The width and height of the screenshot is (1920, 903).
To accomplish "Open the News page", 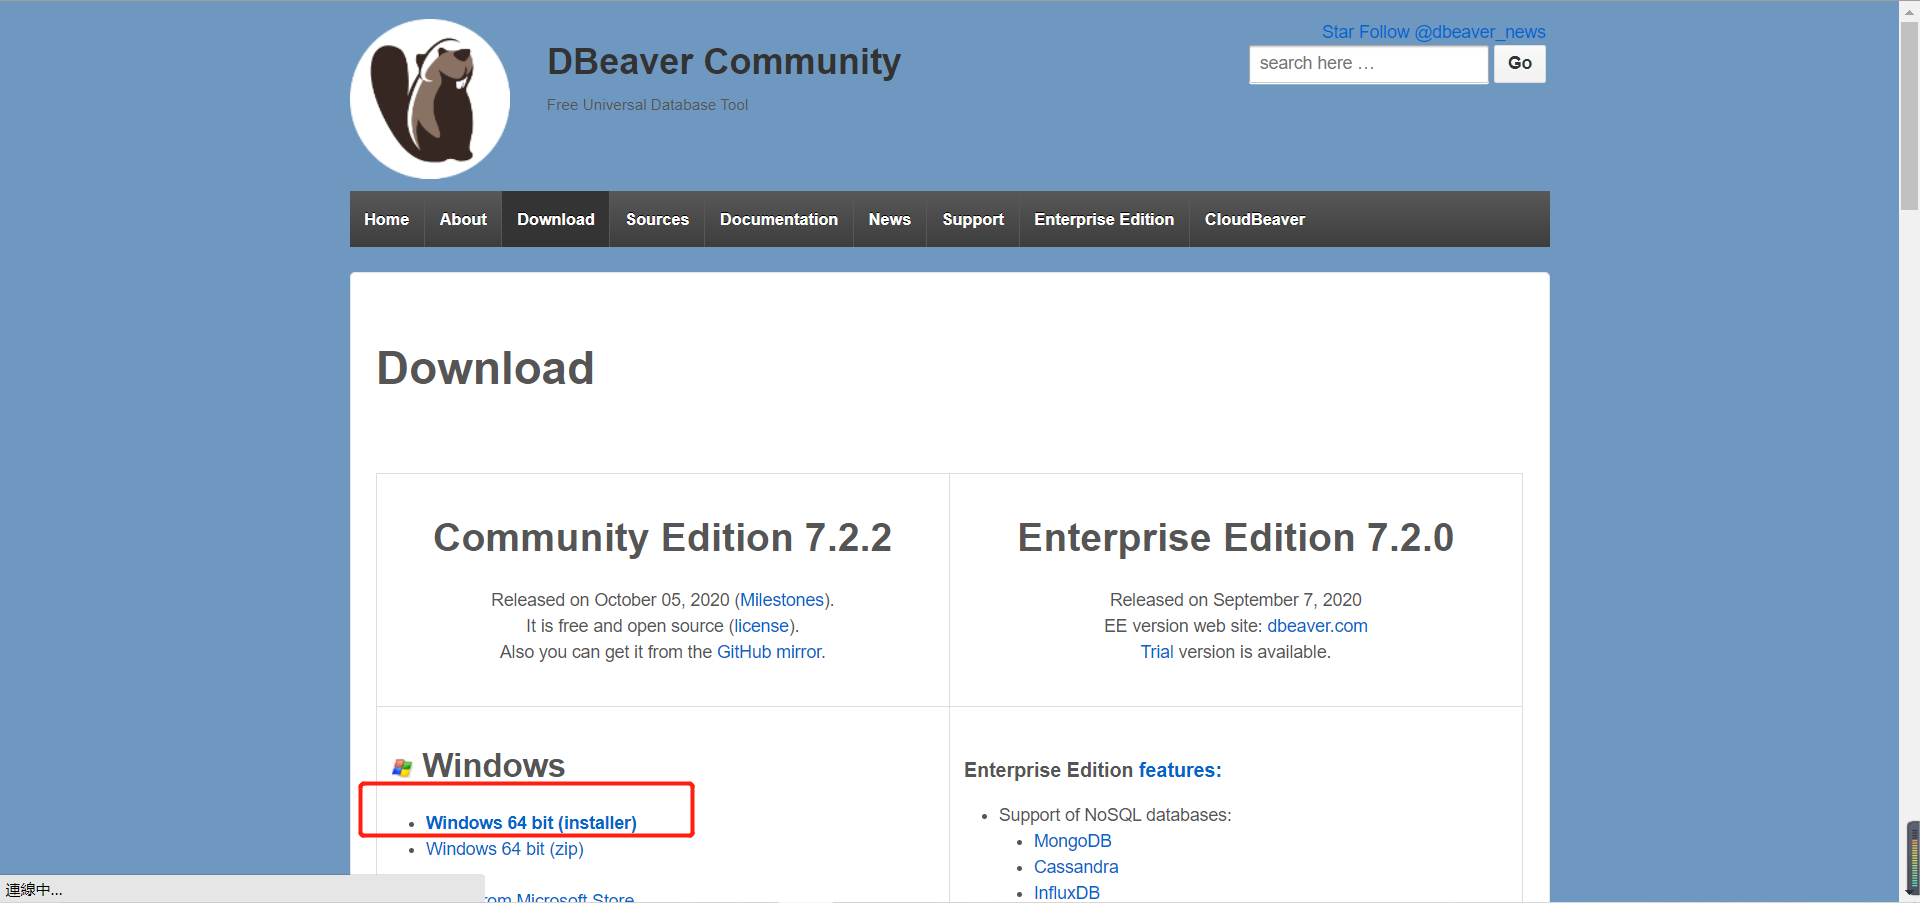I will coord(889,219).
